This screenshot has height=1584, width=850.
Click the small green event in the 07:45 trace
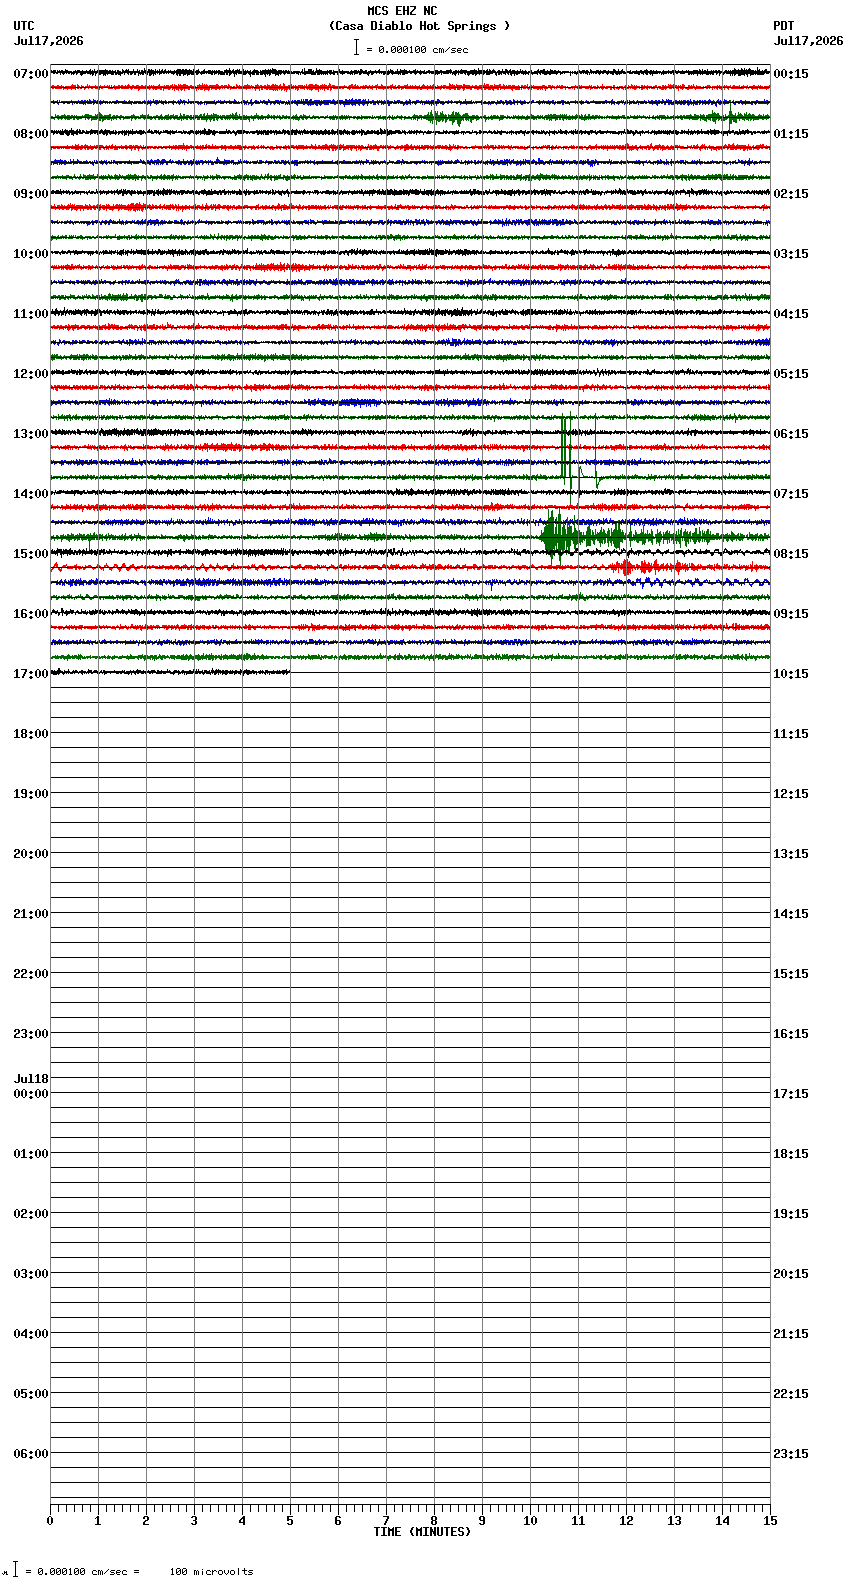tap(449, 117)
